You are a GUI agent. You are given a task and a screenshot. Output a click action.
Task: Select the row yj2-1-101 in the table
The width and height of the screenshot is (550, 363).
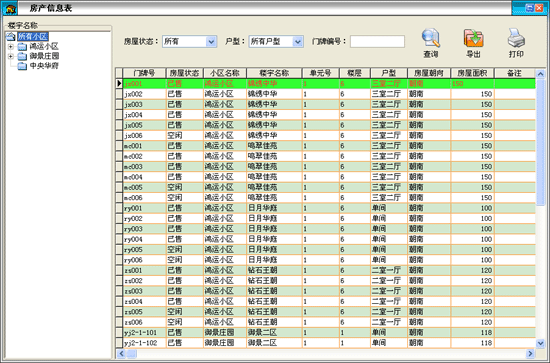(x=326, y=332)
